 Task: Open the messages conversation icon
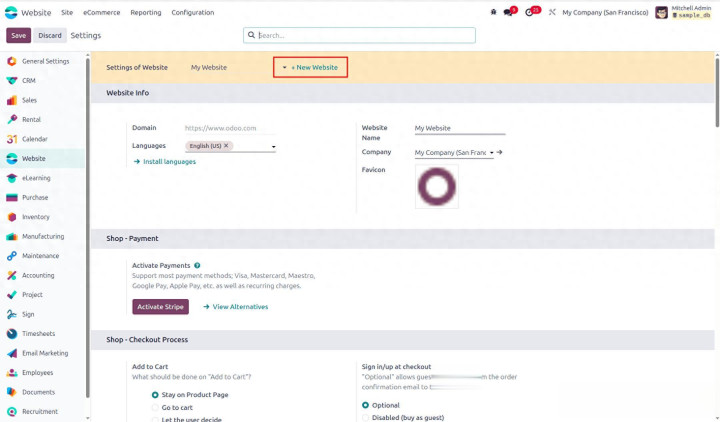[x=508, y=12]
